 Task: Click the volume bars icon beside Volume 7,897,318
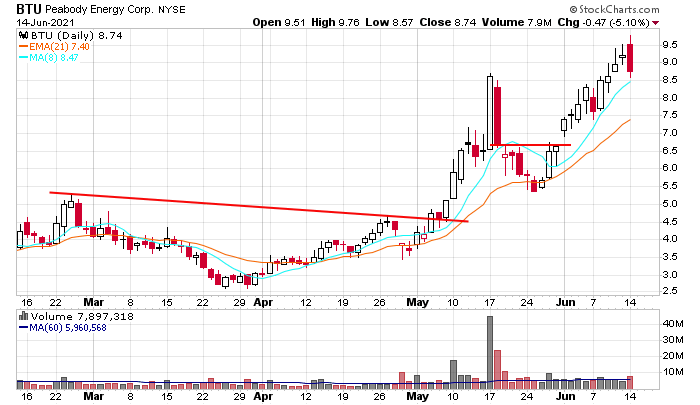coord(23,316)
